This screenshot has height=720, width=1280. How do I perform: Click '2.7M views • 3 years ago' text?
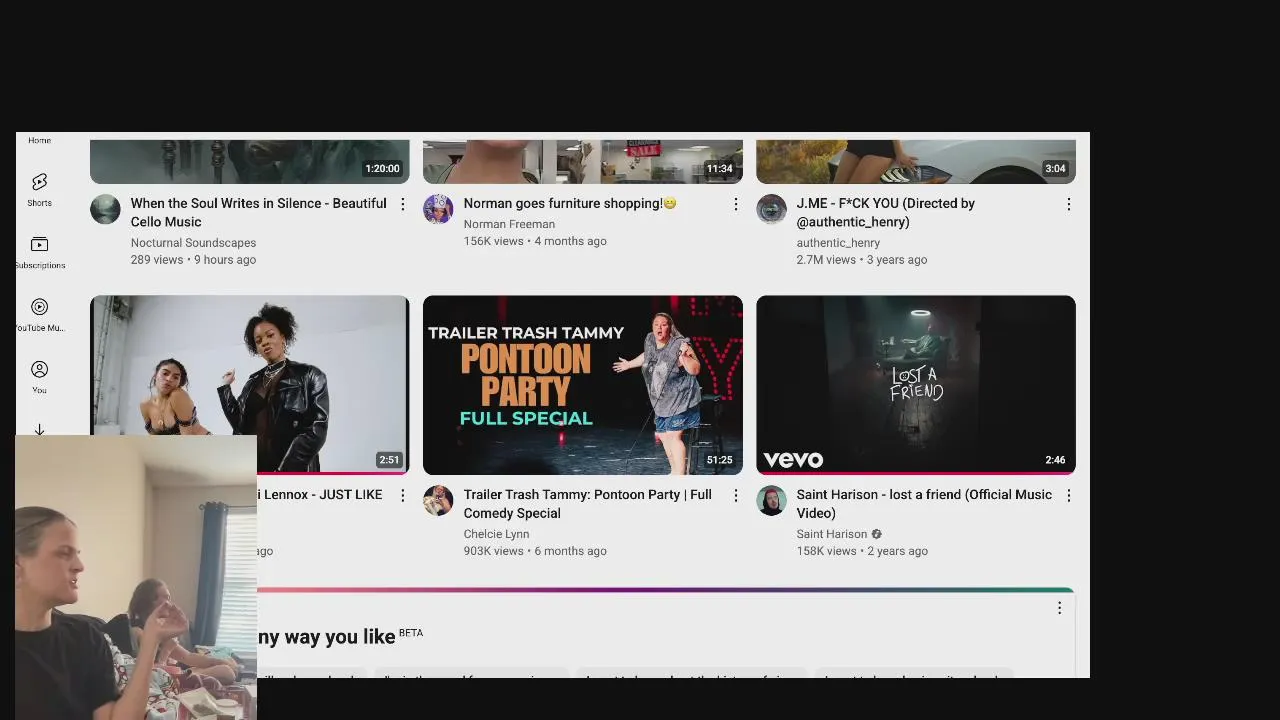tap(862, 259)
